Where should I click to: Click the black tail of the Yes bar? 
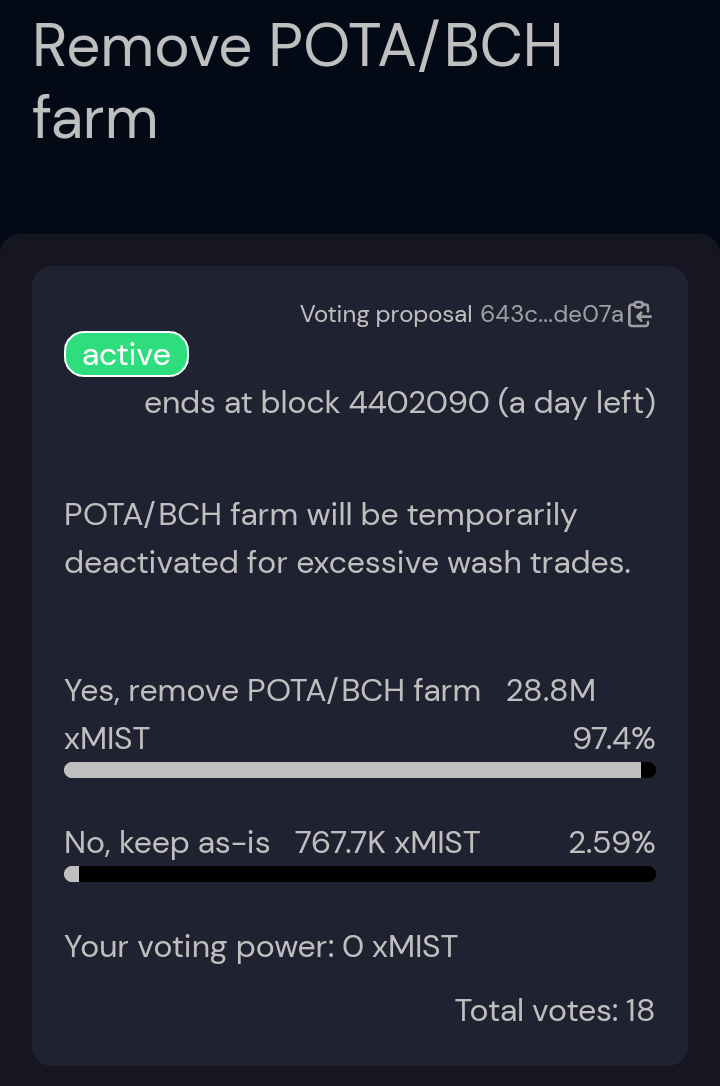[x=648, y=770]
